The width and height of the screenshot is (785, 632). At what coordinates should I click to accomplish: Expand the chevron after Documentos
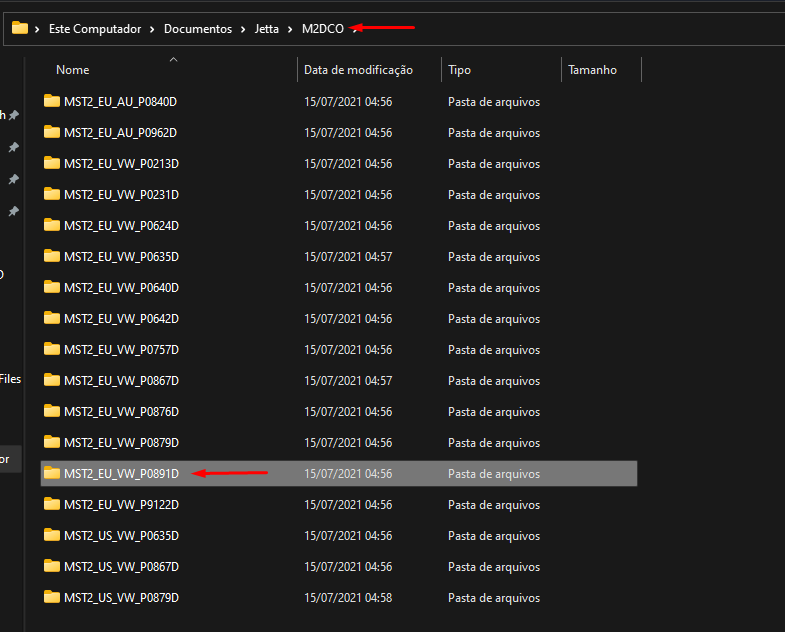pos(243,30)
